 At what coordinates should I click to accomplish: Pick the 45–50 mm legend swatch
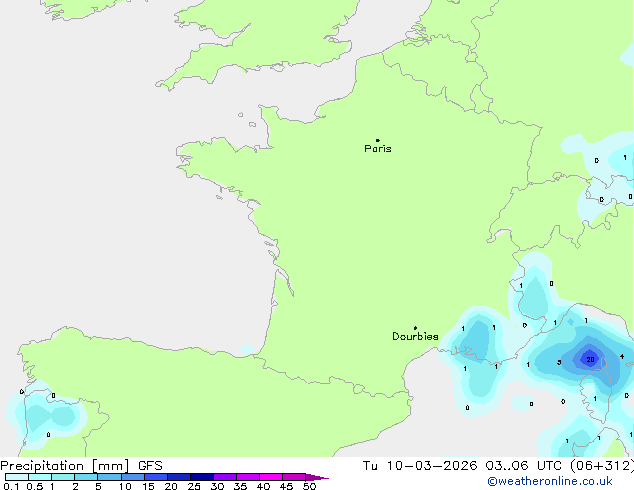coord(294,477)
